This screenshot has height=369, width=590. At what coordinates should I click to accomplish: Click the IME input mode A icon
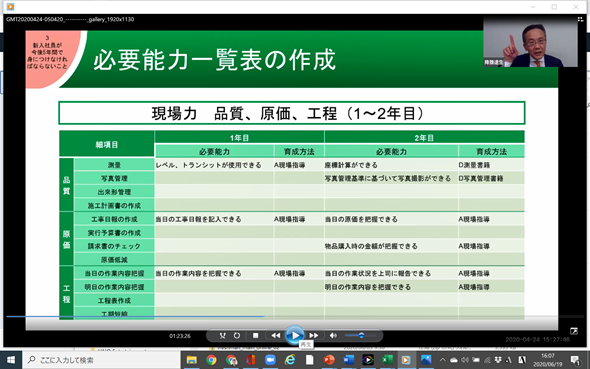point(509,360)
